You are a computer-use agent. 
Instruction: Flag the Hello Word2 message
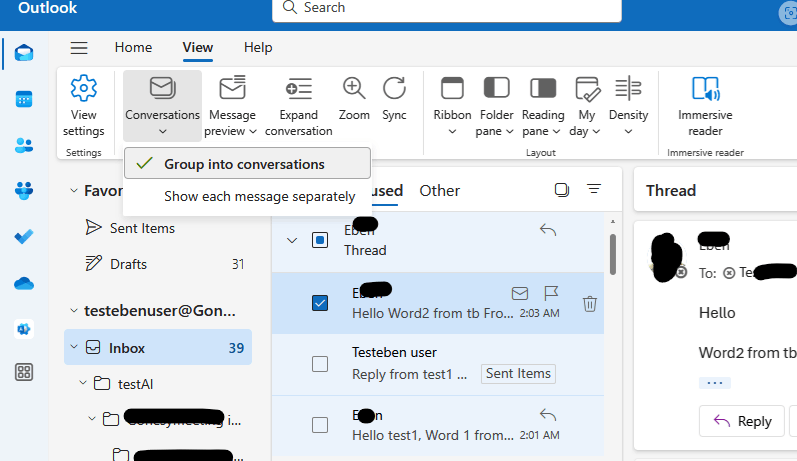[x=551, y=293]
